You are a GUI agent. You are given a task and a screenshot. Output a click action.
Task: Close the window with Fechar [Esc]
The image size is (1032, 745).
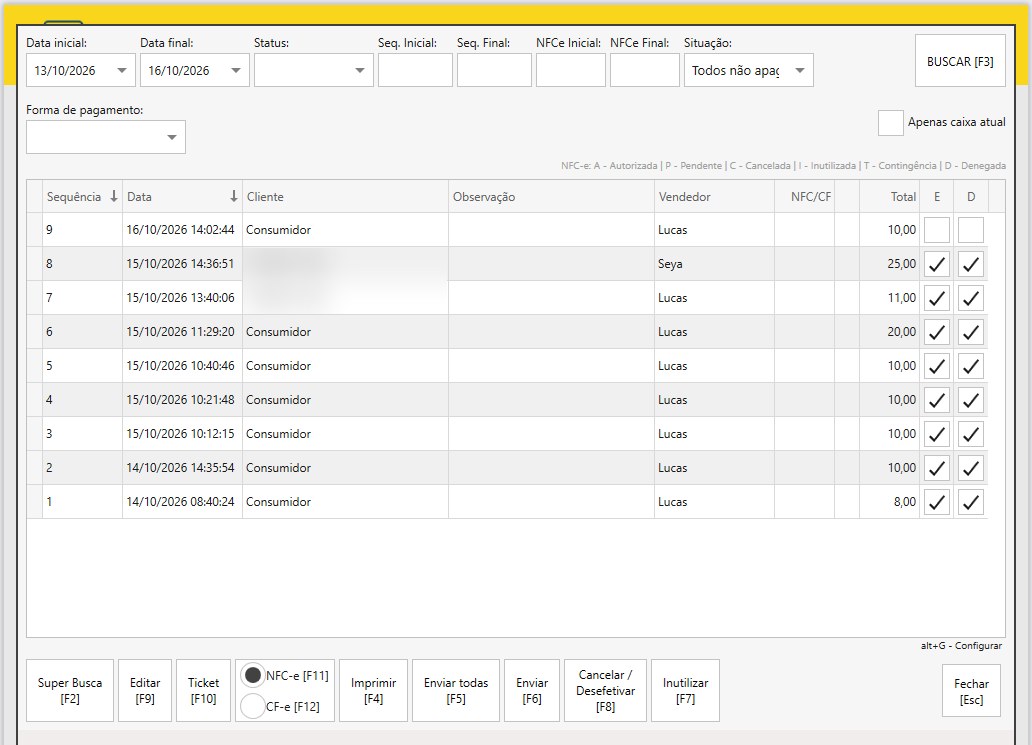click(971, 691)
